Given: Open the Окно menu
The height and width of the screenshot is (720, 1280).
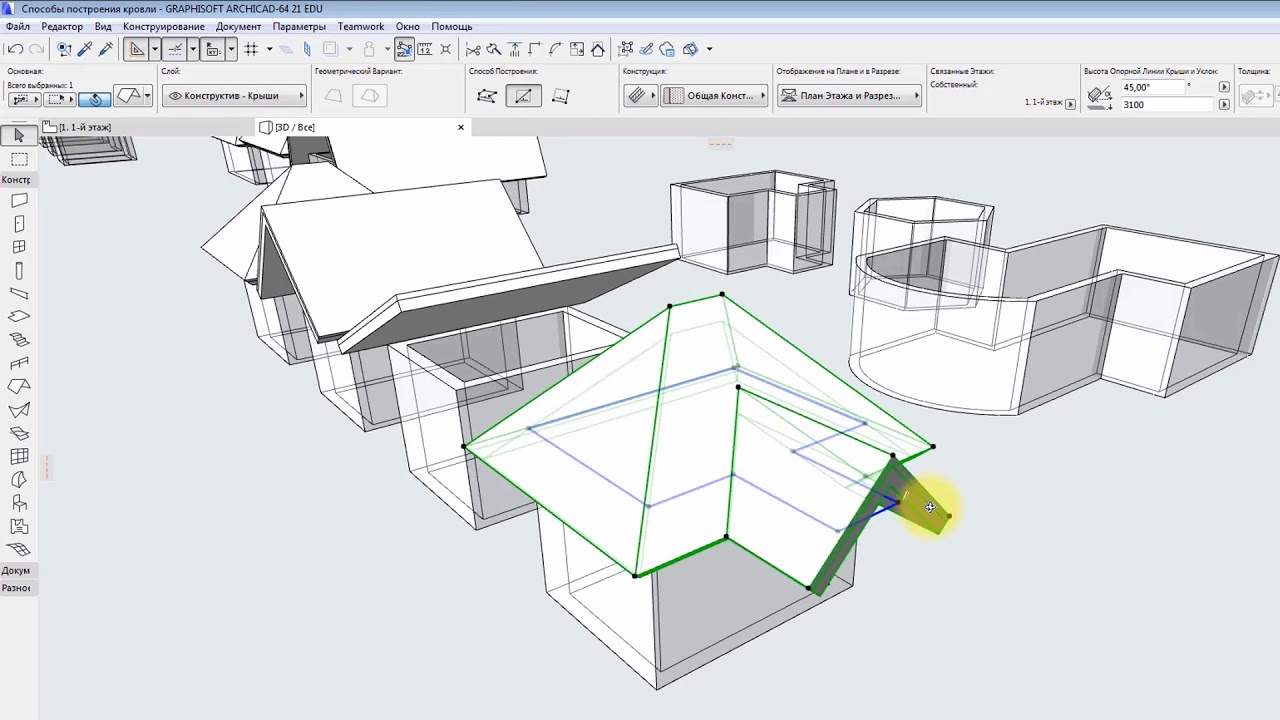Looking at the screenshot, I should [x=407, y=26].
